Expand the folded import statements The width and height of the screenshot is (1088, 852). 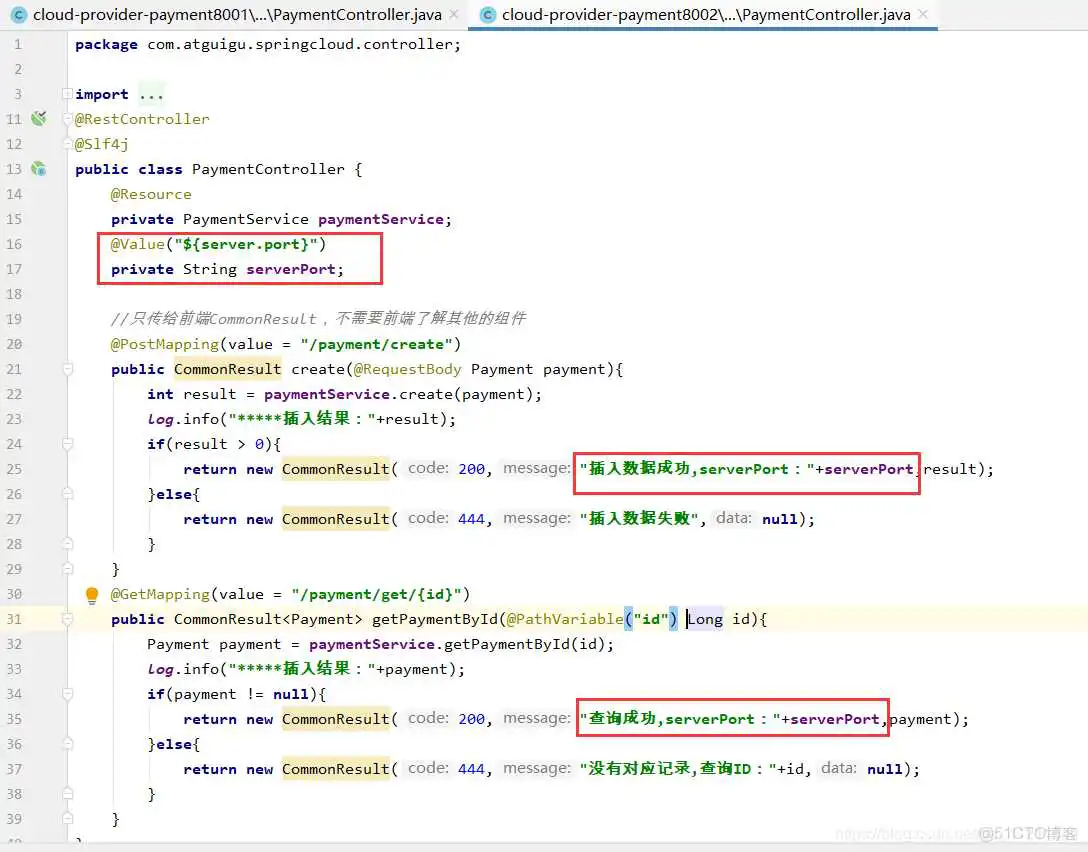[151, 93]
